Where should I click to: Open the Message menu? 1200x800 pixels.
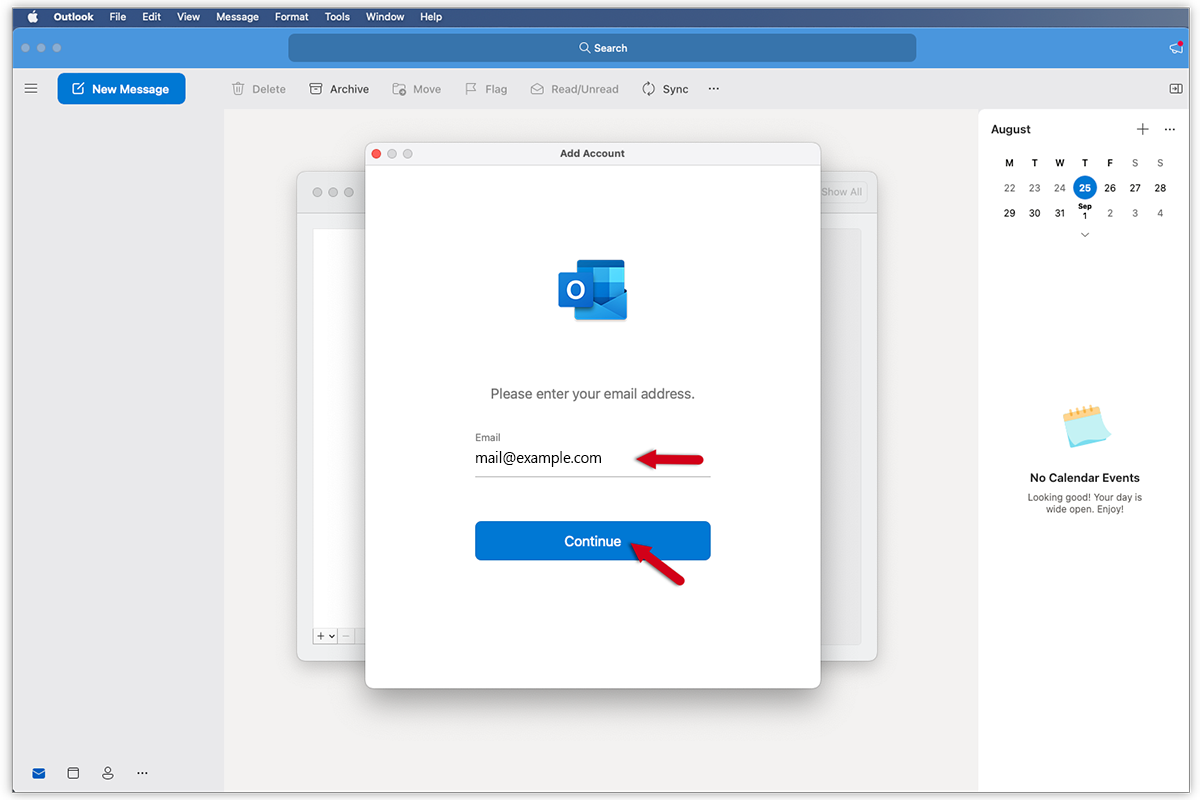(237, 17)
